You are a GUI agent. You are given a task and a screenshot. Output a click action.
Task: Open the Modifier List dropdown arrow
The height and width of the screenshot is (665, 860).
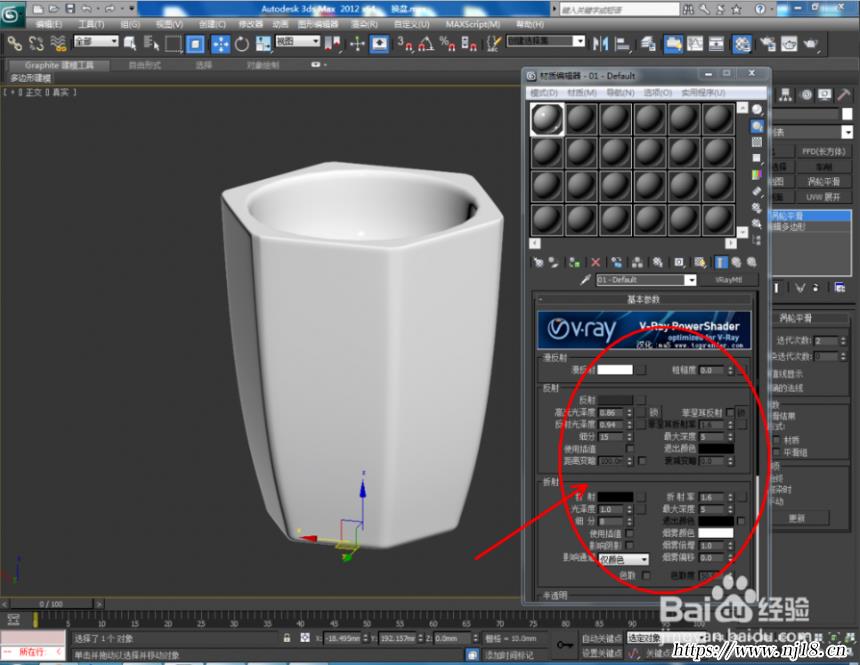(x=847, y=132)
